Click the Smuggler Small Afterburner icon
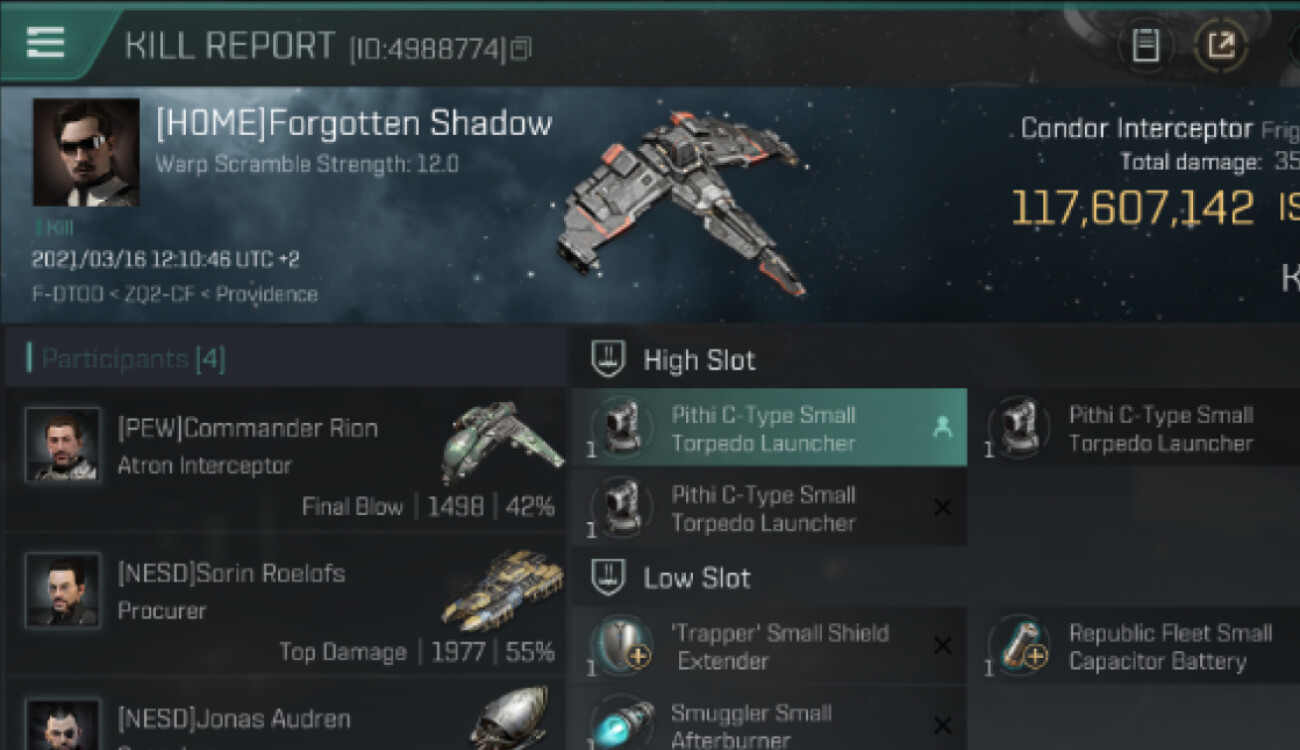This screenshot has height=750, width=1300. pyautogui.click(x=622, y=722)
